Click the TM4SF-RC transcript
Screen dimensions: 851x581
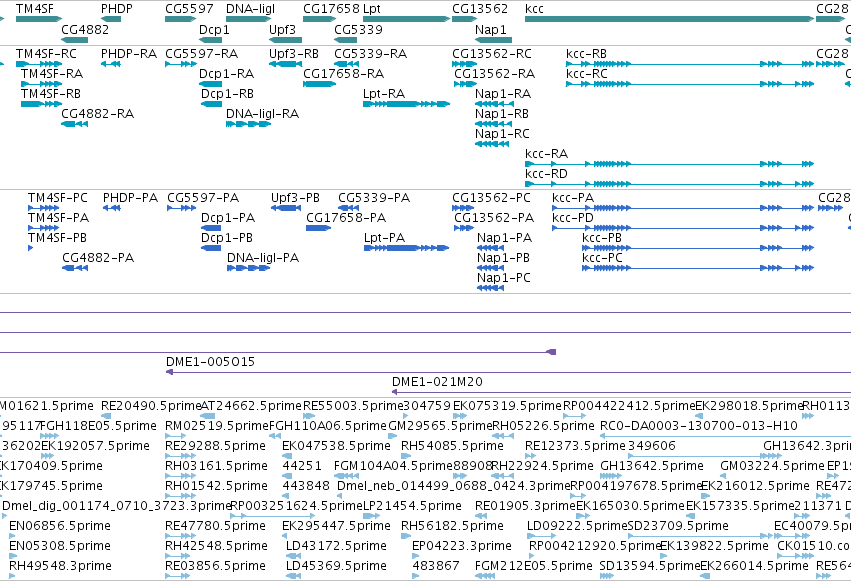coord(39,64)
